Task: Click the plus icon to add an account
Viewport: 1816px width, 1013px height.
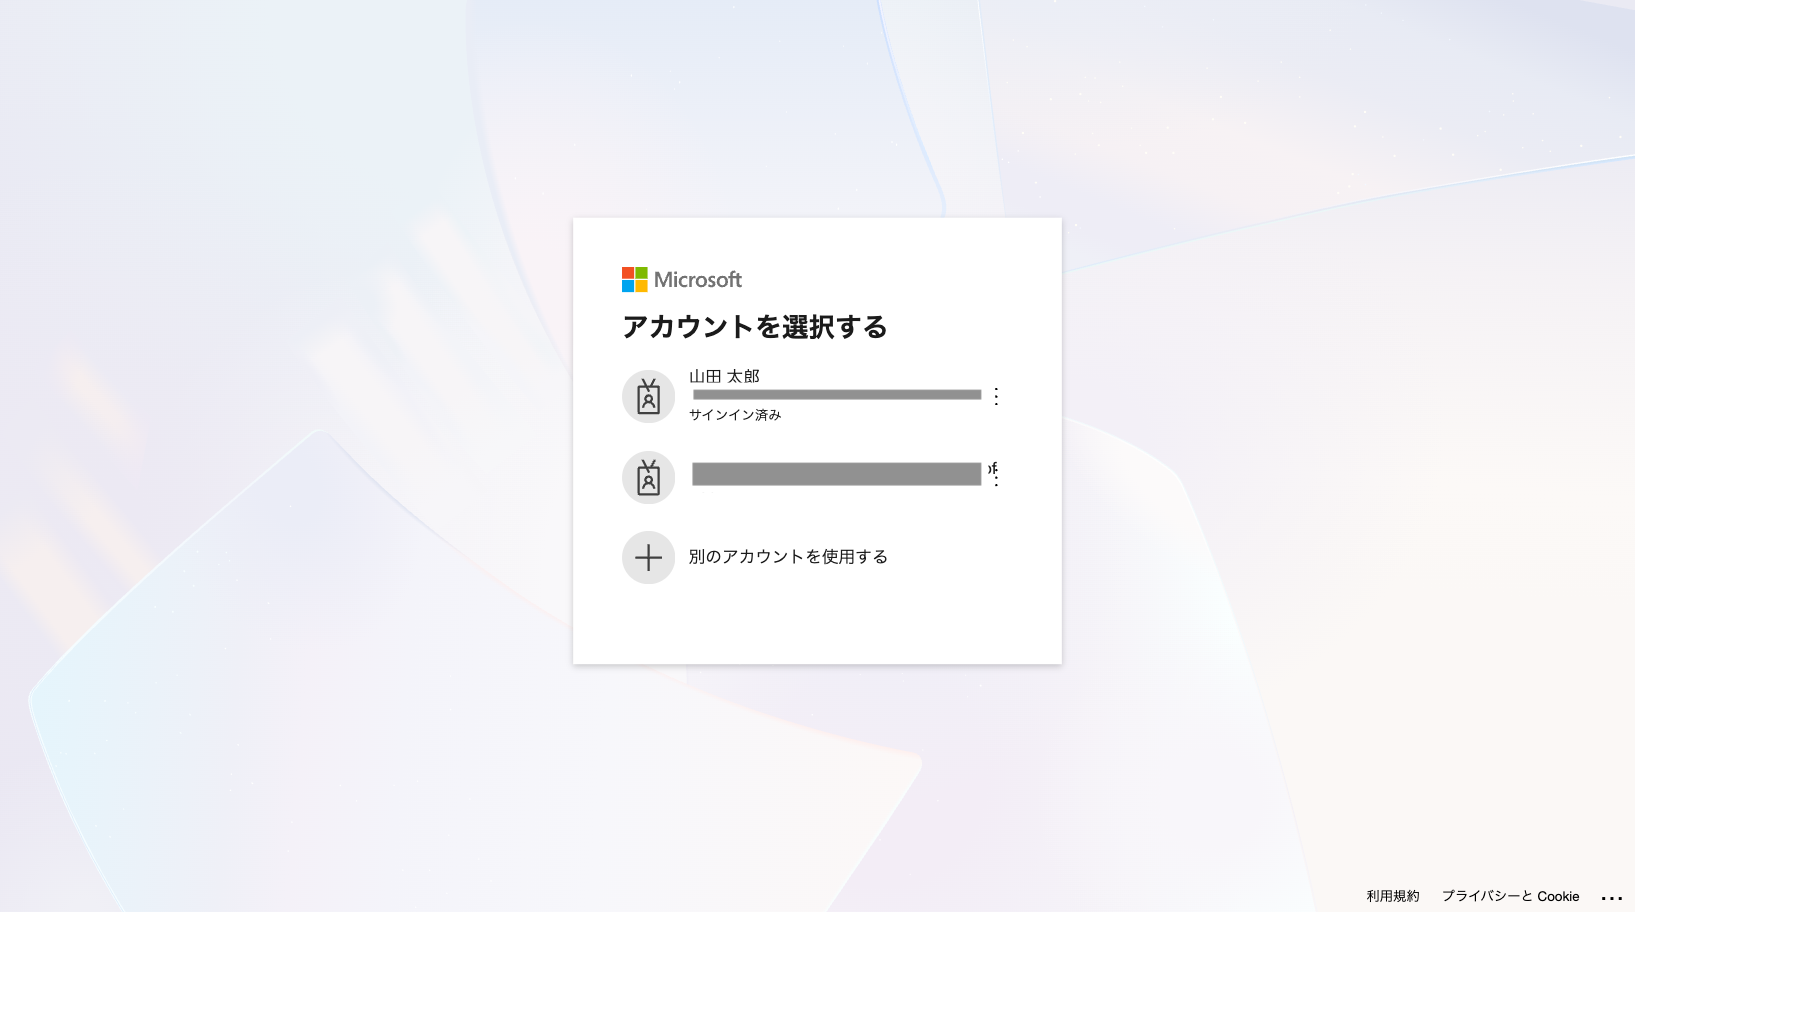Action: [x=648, y=557]
